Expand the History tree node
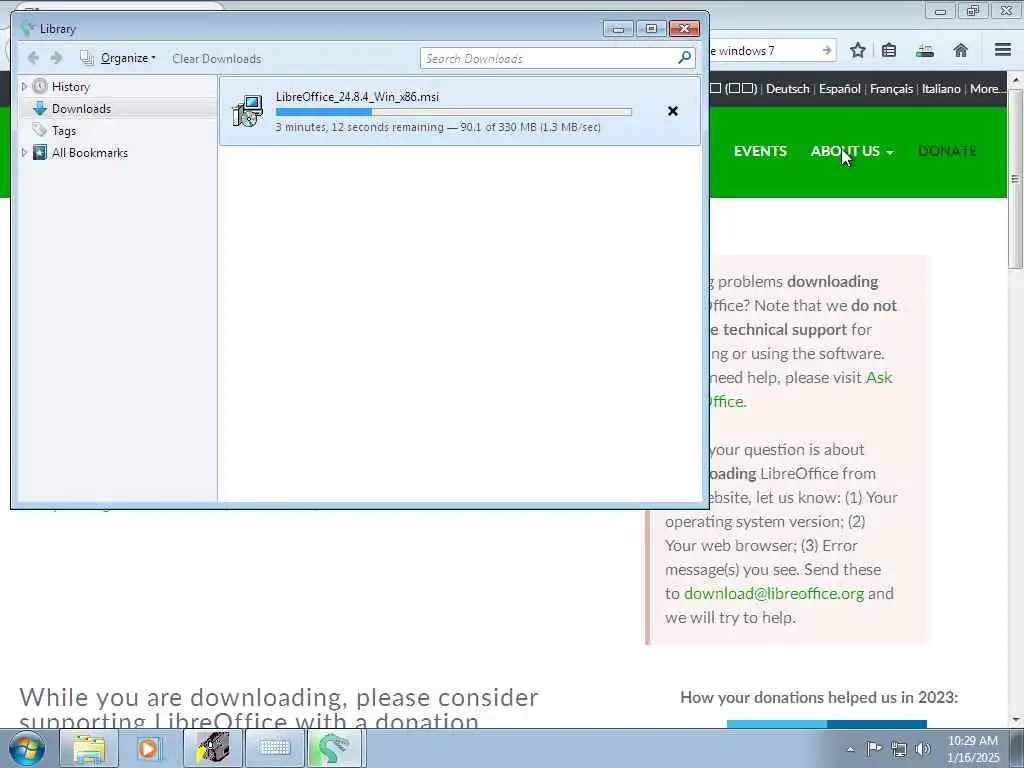The image size is (1024, 768). (24, 86)
